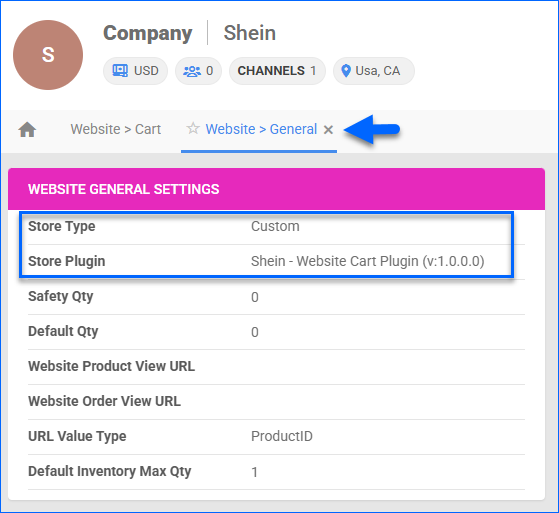Image resolution: width=559 pixels, height=513 pixels.
Task: Click the Default Inventory Max Qty label
Action: click(110, 471)
